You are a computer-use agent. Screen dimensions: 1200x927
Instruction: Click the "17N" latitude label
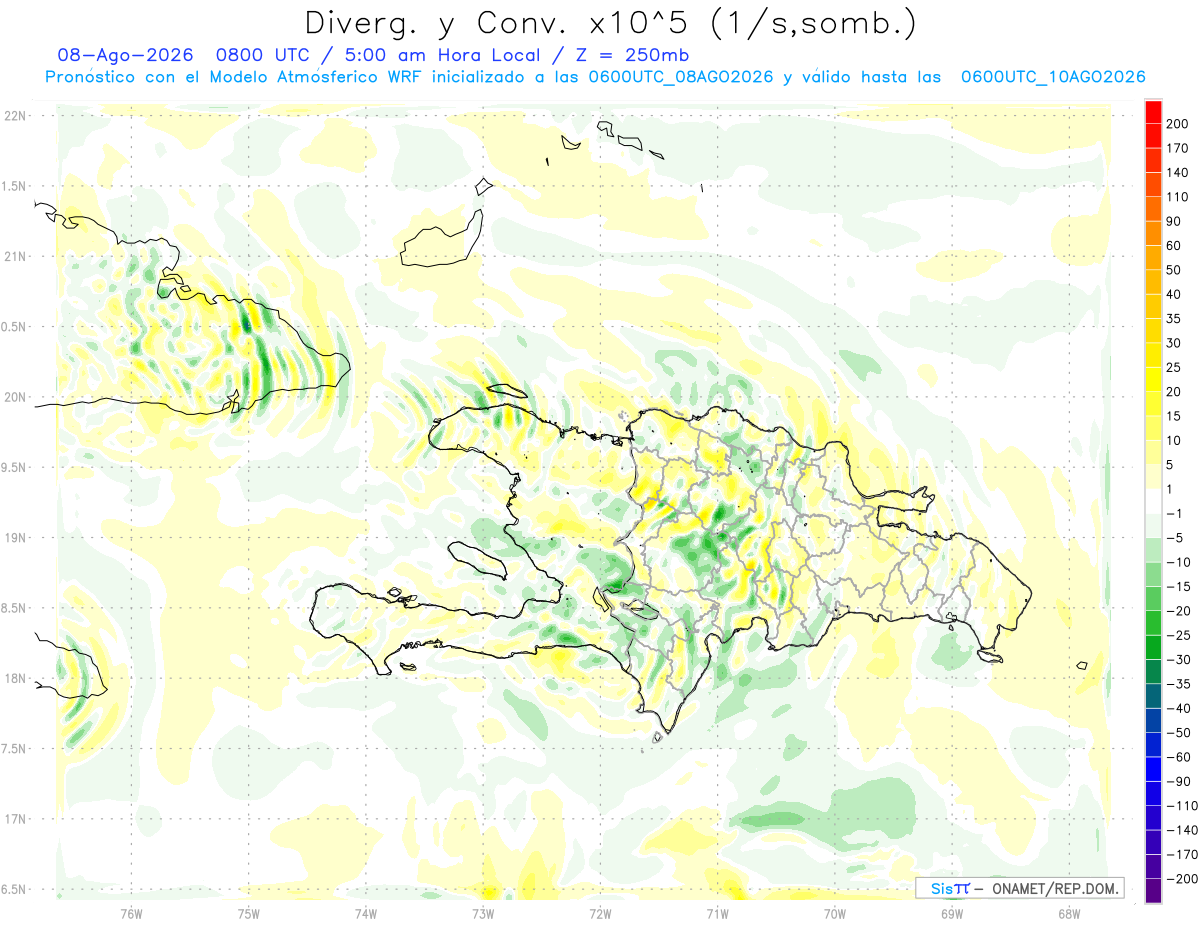[x=14, y=819]
